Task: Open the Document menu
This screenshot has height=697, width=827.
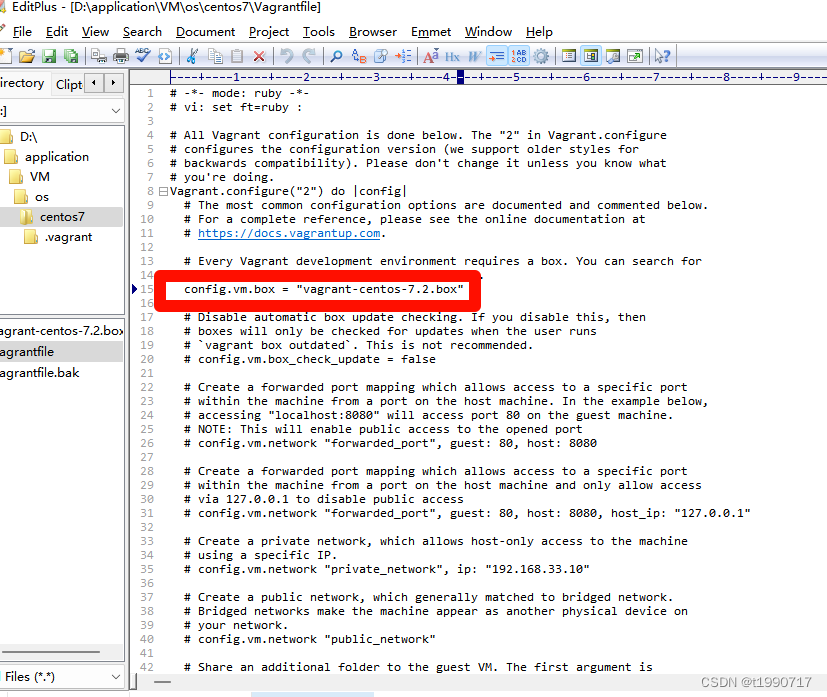Action: pyautogui.click(x=205, y=32)
